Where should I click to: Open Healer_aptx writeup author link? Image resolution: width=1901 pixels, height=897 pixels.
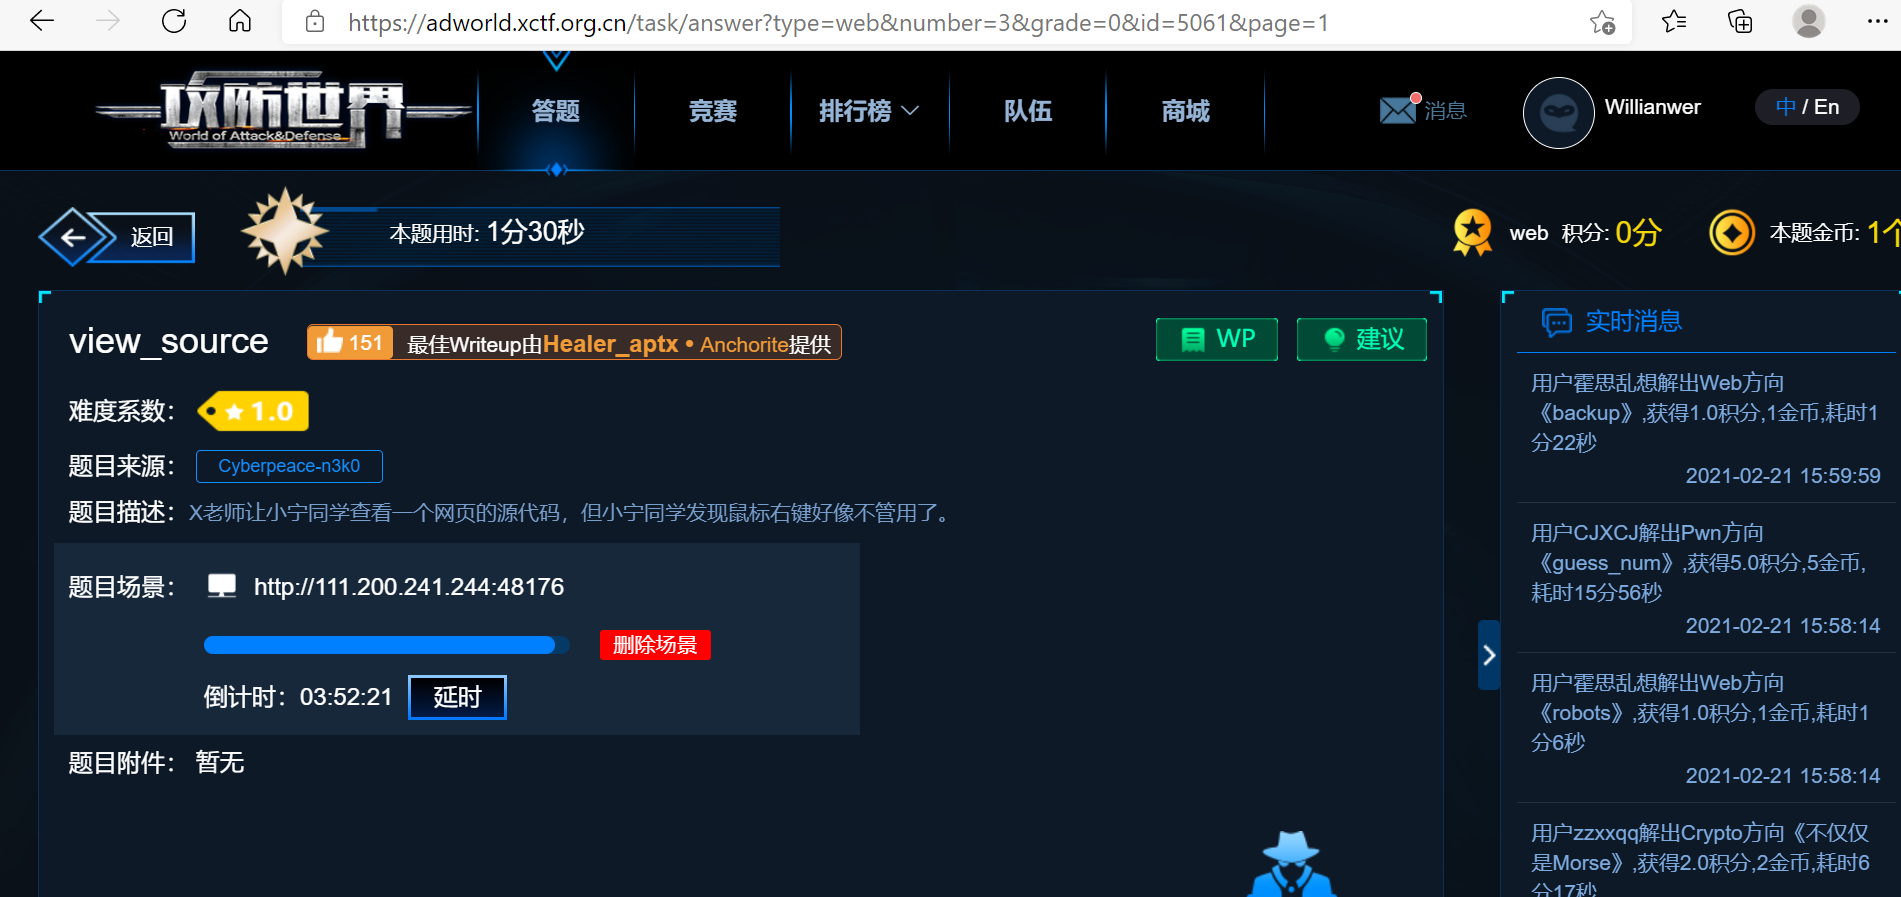(610, 344)
